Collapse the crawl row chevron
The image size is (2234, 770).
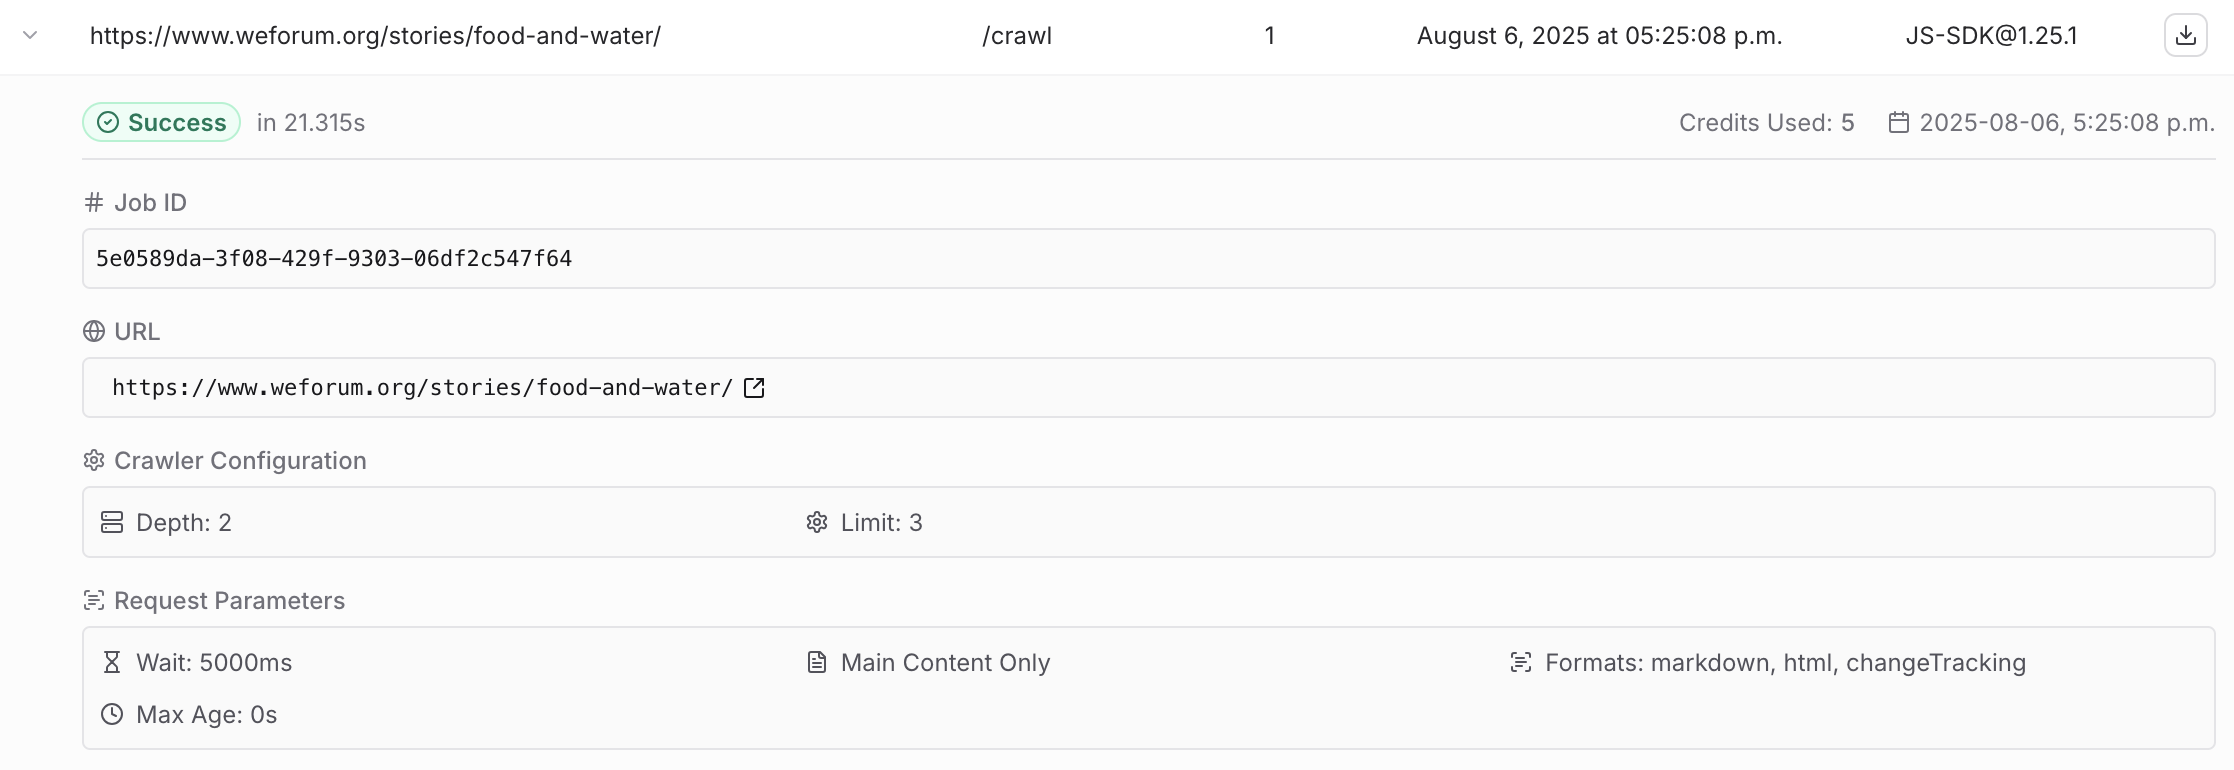(x=30, y=36)
